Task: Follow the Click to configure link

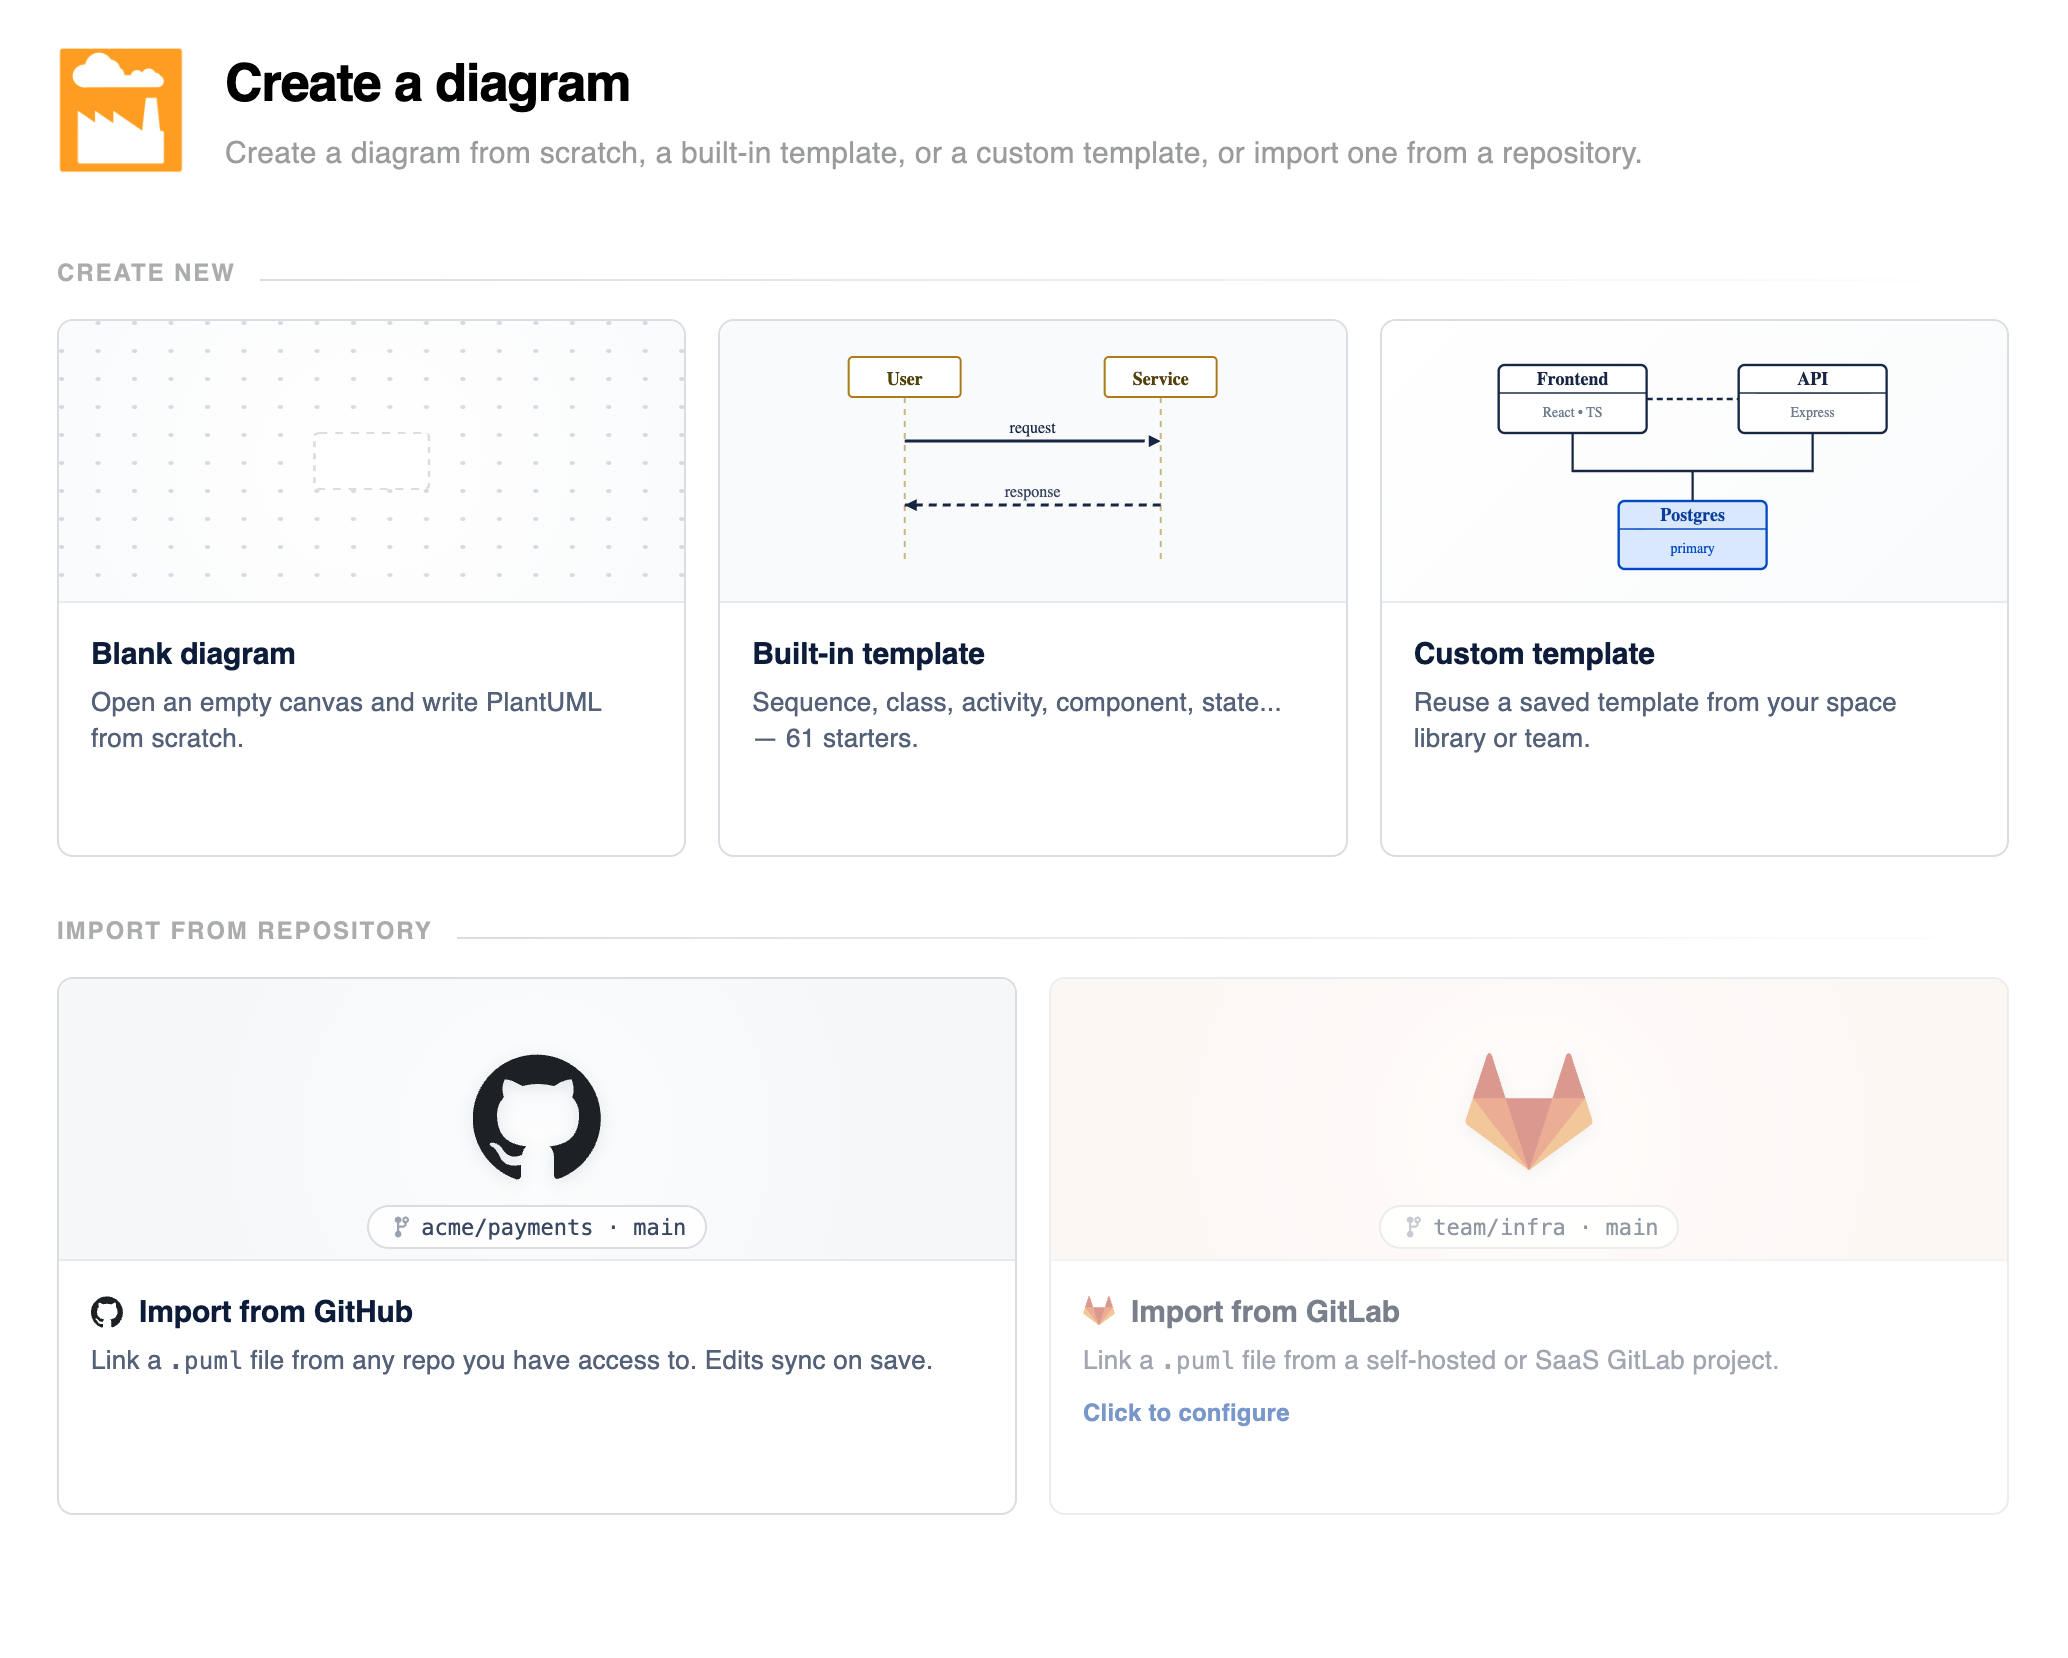Action: (x=1186, y=1413)
